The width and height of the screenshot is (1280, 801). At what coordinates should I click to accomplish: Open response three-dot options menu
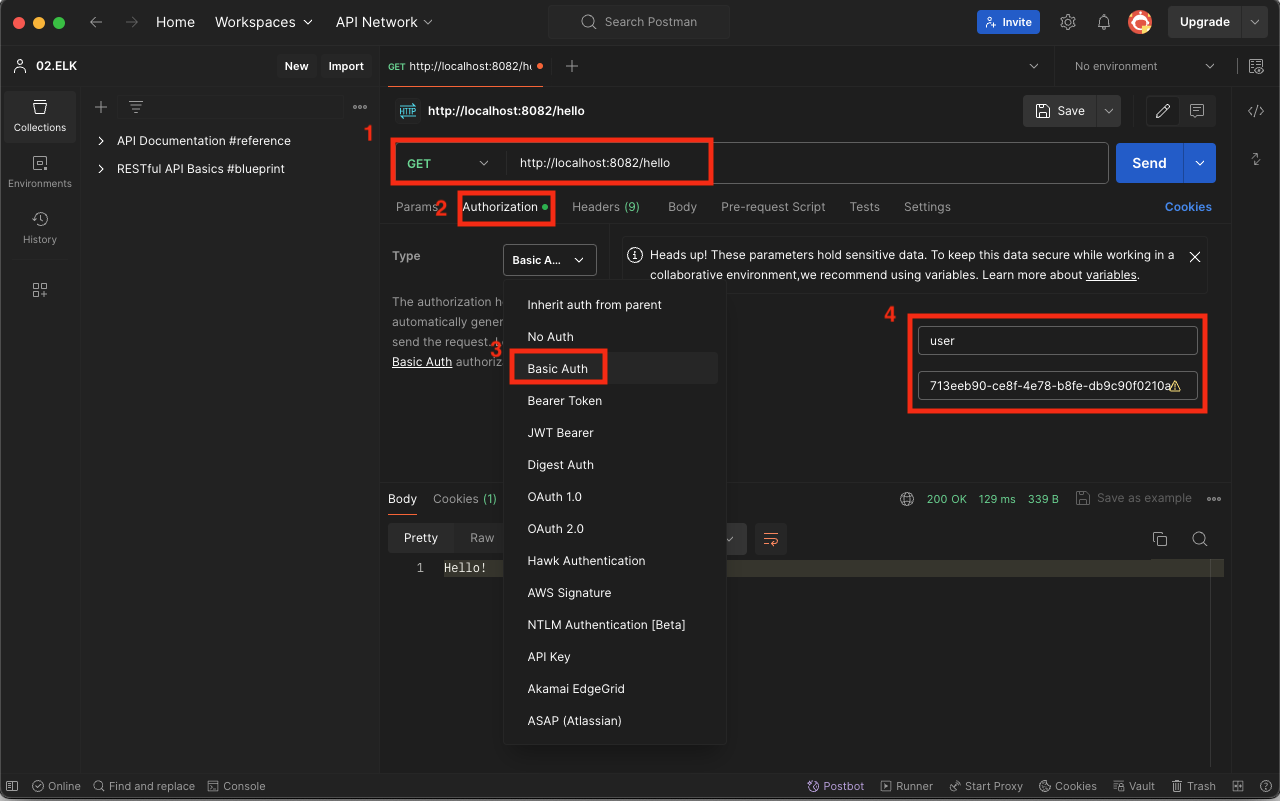point(1214,498)
